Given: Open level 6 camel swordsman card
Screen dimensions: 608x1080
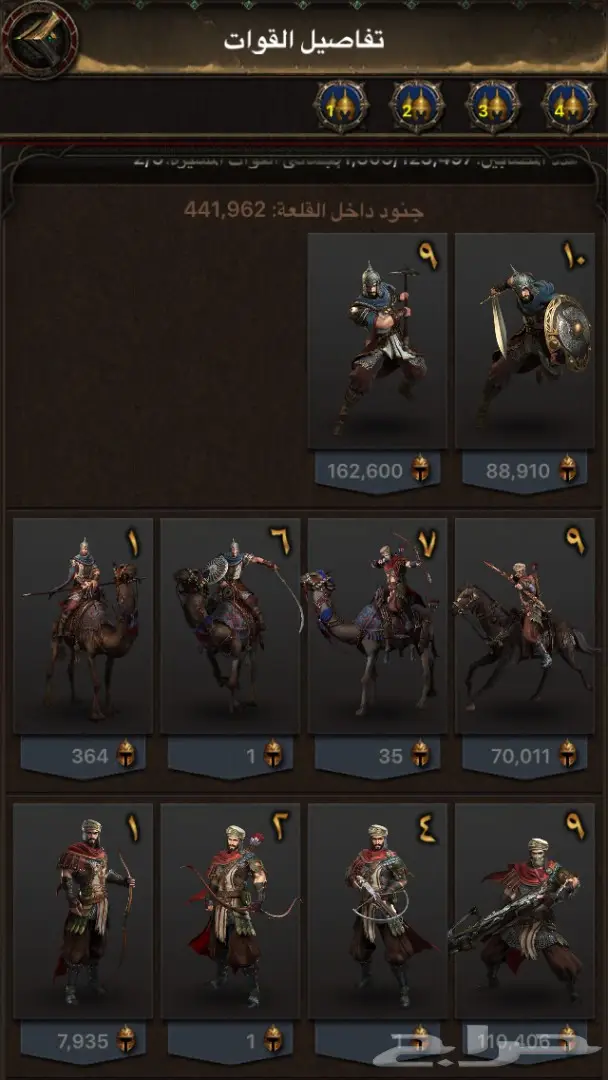Looking at the screenshot, I should click(230, 626).
